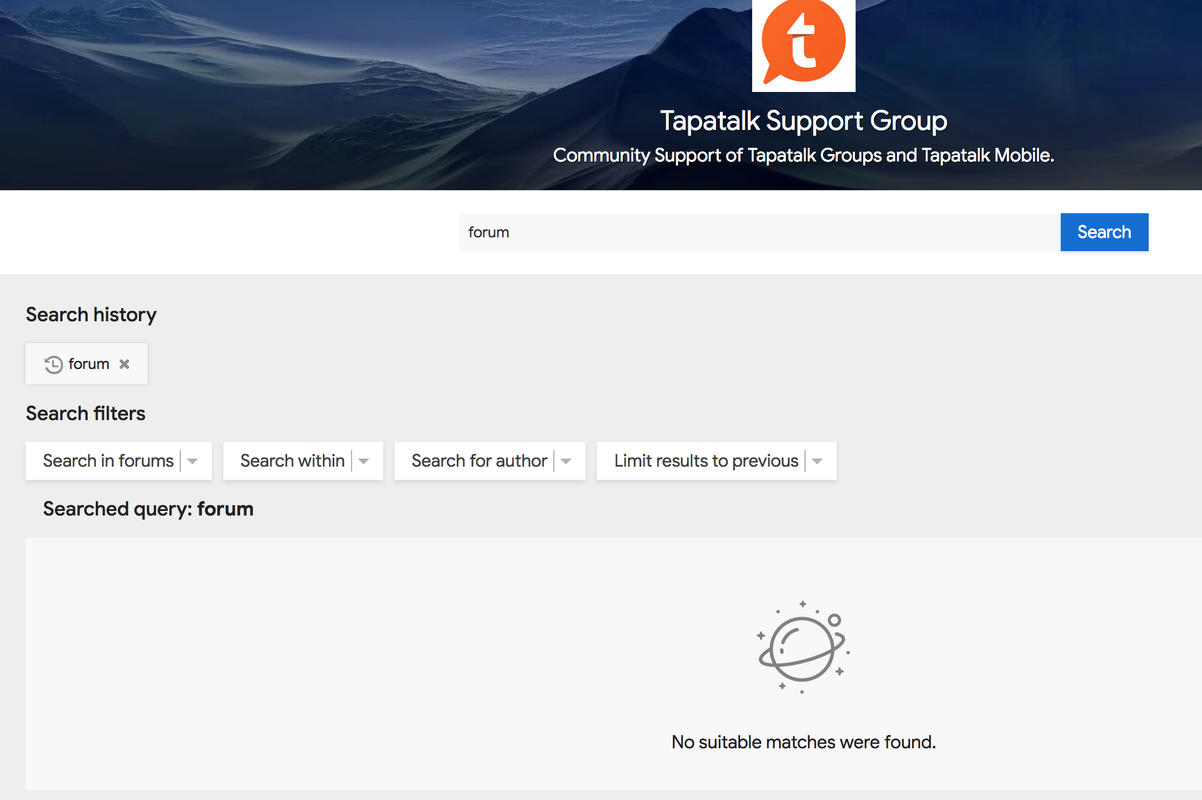The height and width of the screenshot is (800, 1202).
Task: Click the history clock icon on forum chip
Action: point(54,365)
